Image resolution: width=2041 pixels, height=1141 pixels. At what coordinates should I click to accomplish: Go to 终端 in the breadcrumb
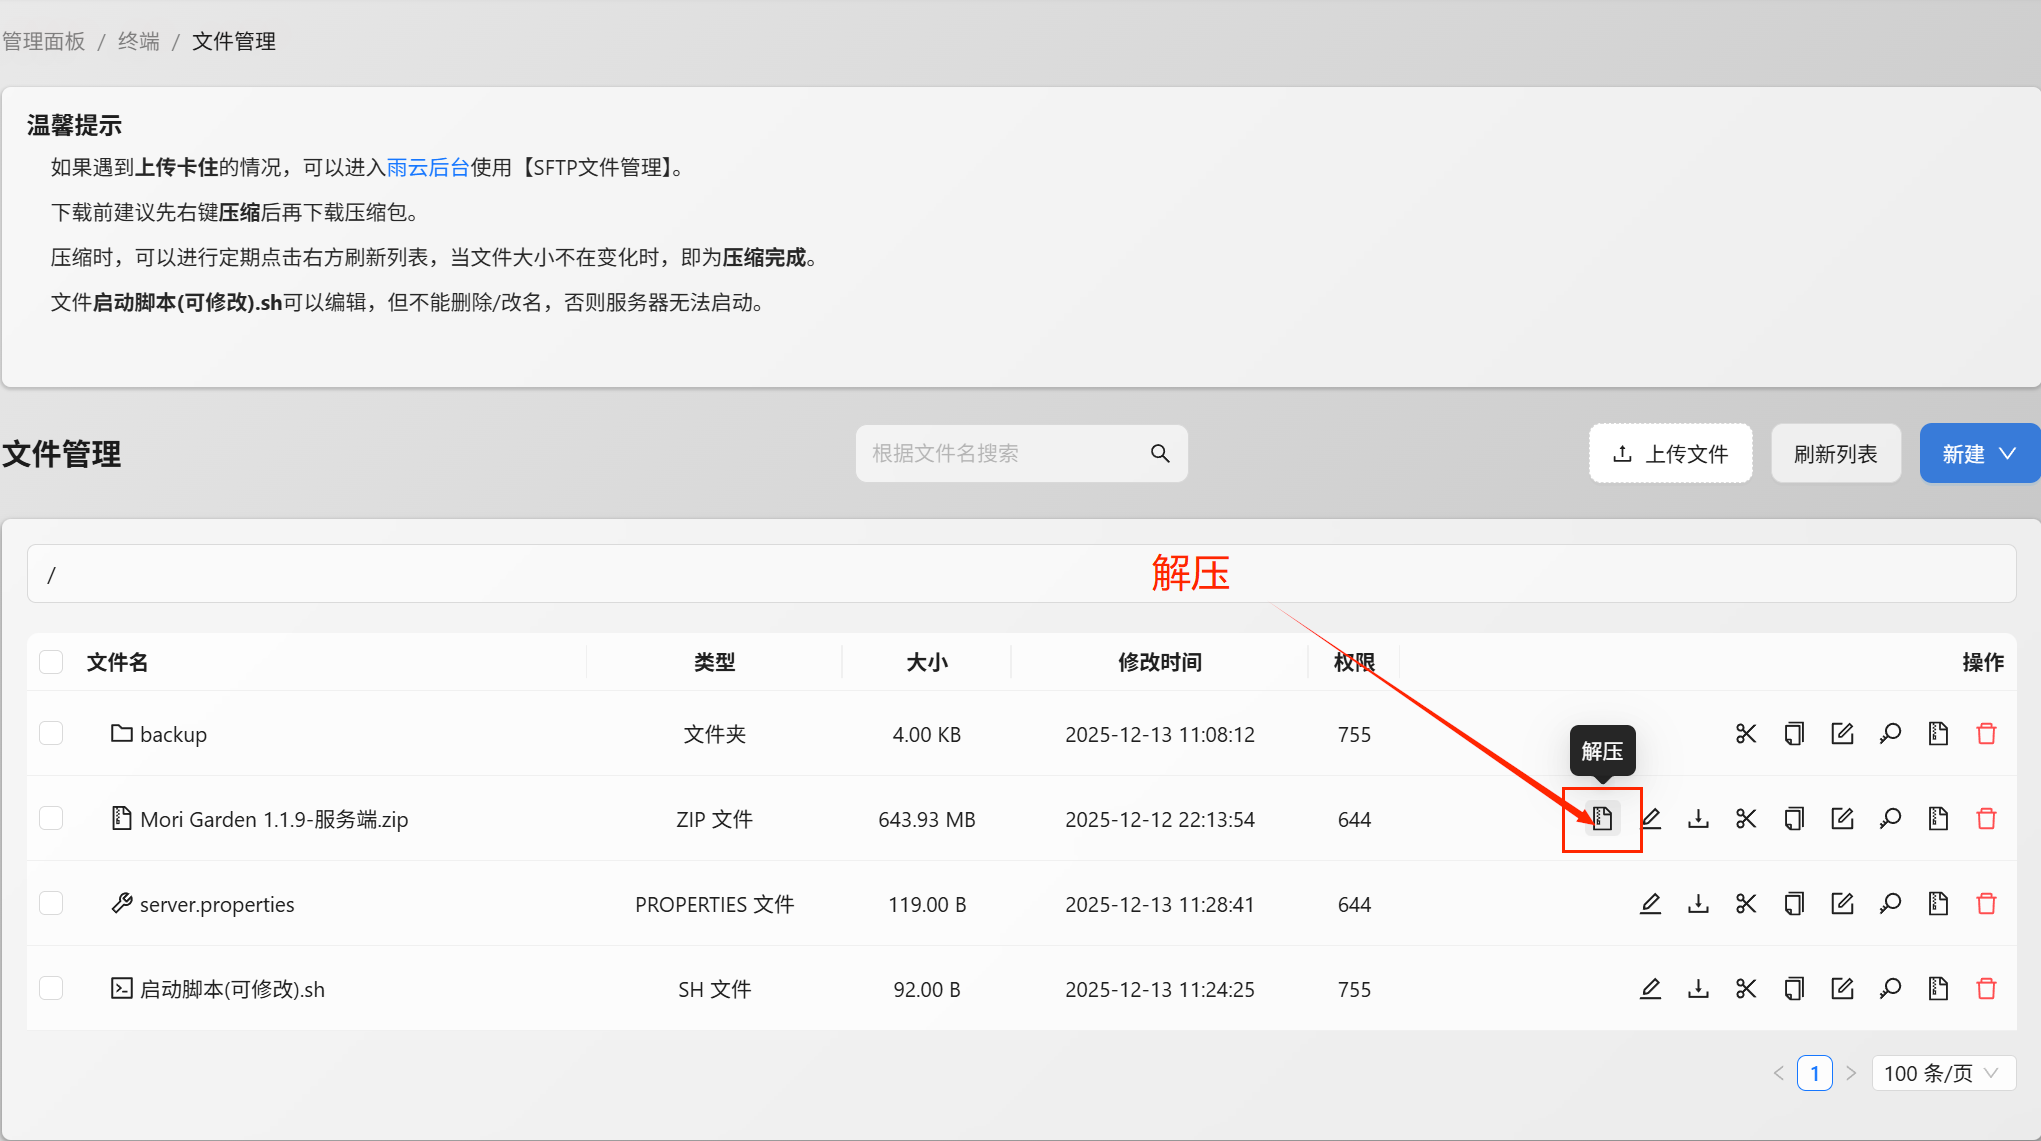point(139,41)
